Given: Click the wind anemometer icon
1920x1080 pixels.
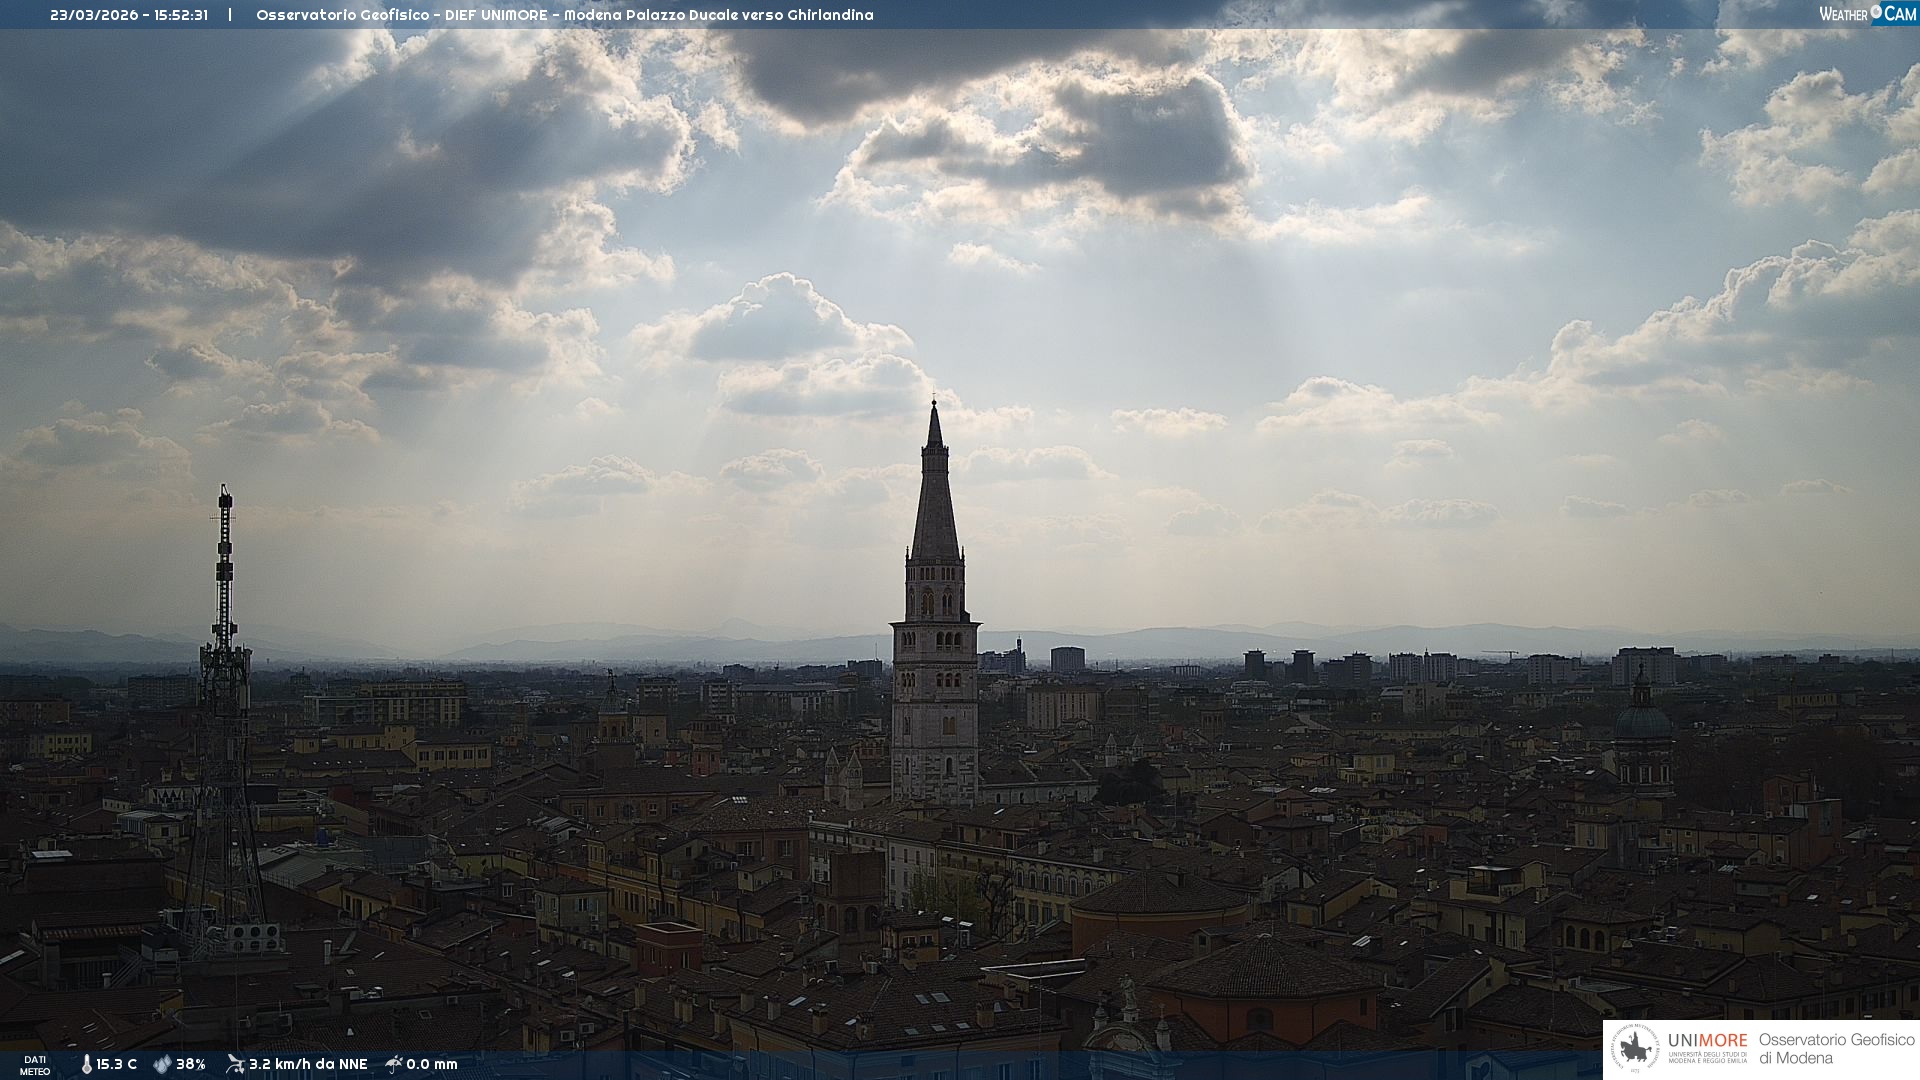Looking at the screenshot, I should click(235, 1064).
